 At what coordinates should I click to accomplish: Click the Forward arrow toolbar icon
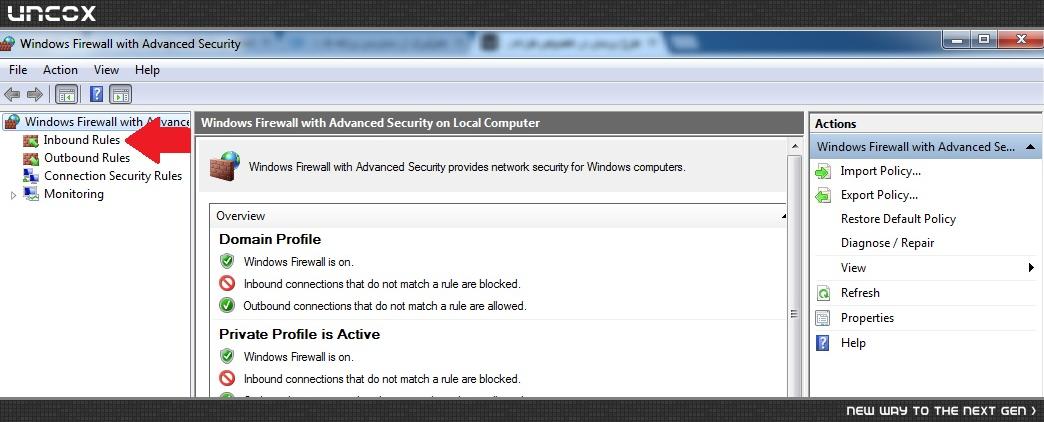click(x=35, y=95)
